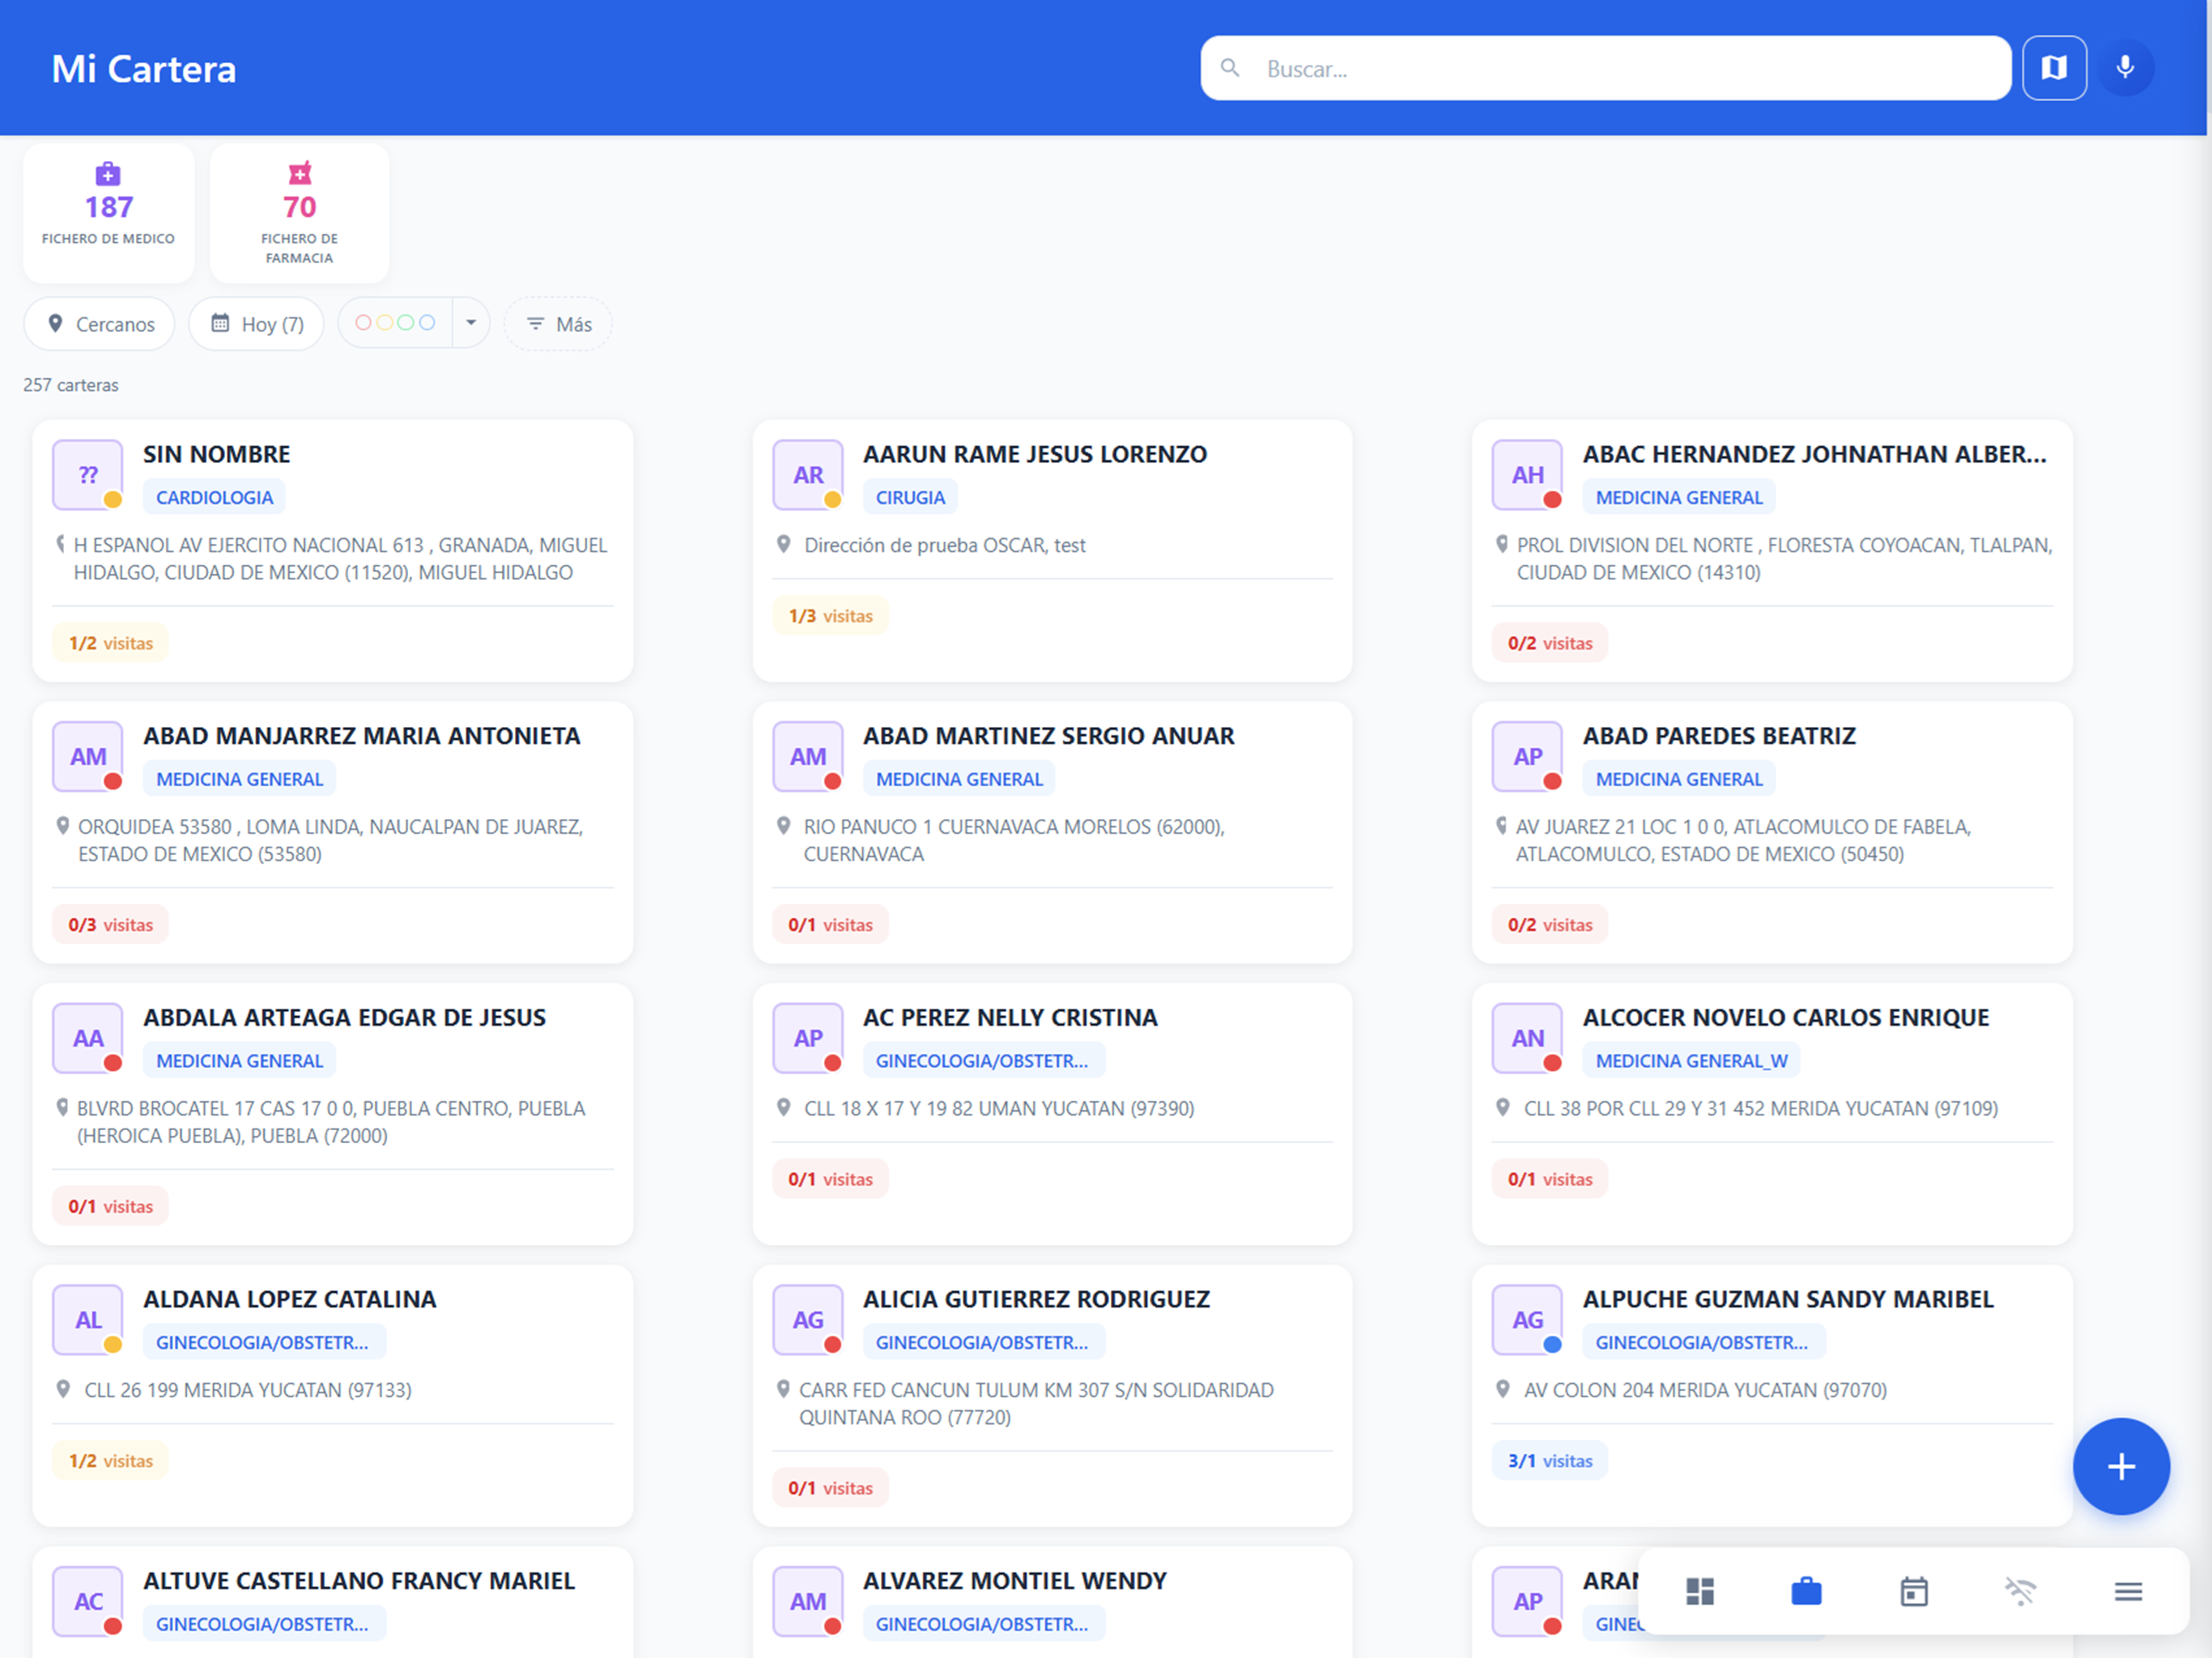This screenshot has width=2212, height=1658.
Task: Click the AM avatar of Abad Manjarrez
Action: click(x=88, y=757)
